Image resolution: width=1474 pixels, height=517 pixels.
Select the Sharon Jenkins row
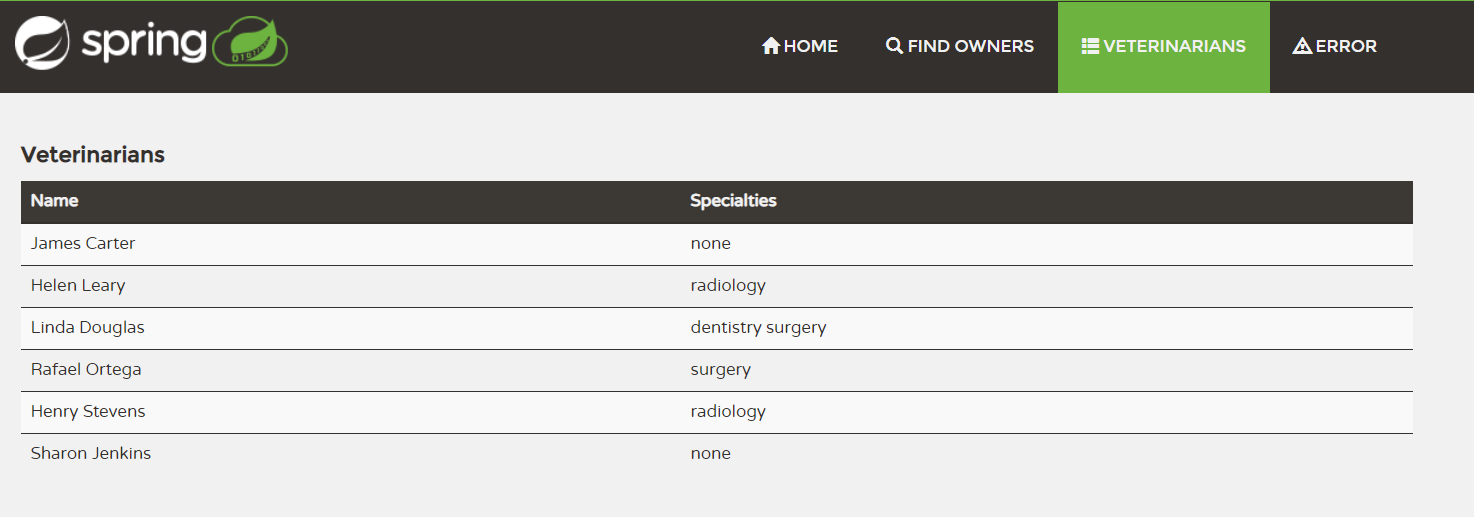(x=717, y=454)
